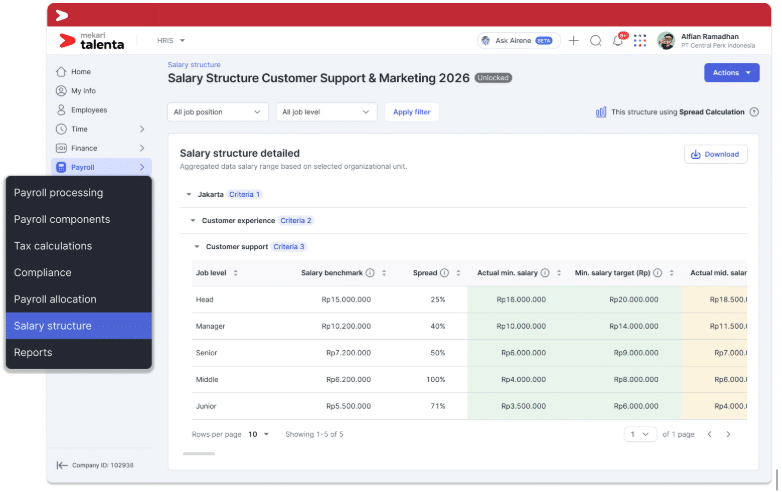The height and width of the screenshot is (492, 782).
Task: Sort the table by Job level
Action: pyautogui.click(x=235, y=273)
